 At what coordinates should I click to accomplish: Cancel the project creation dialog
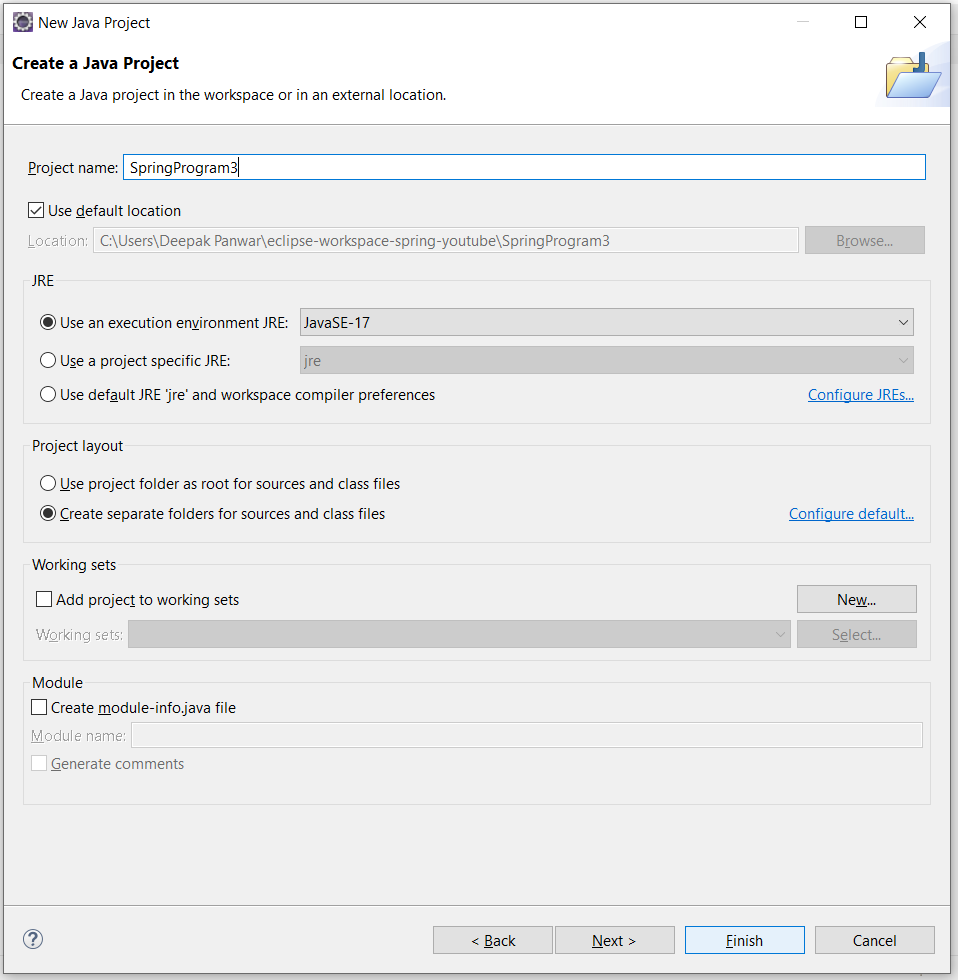pyautogui.click(x=874, y=940)
